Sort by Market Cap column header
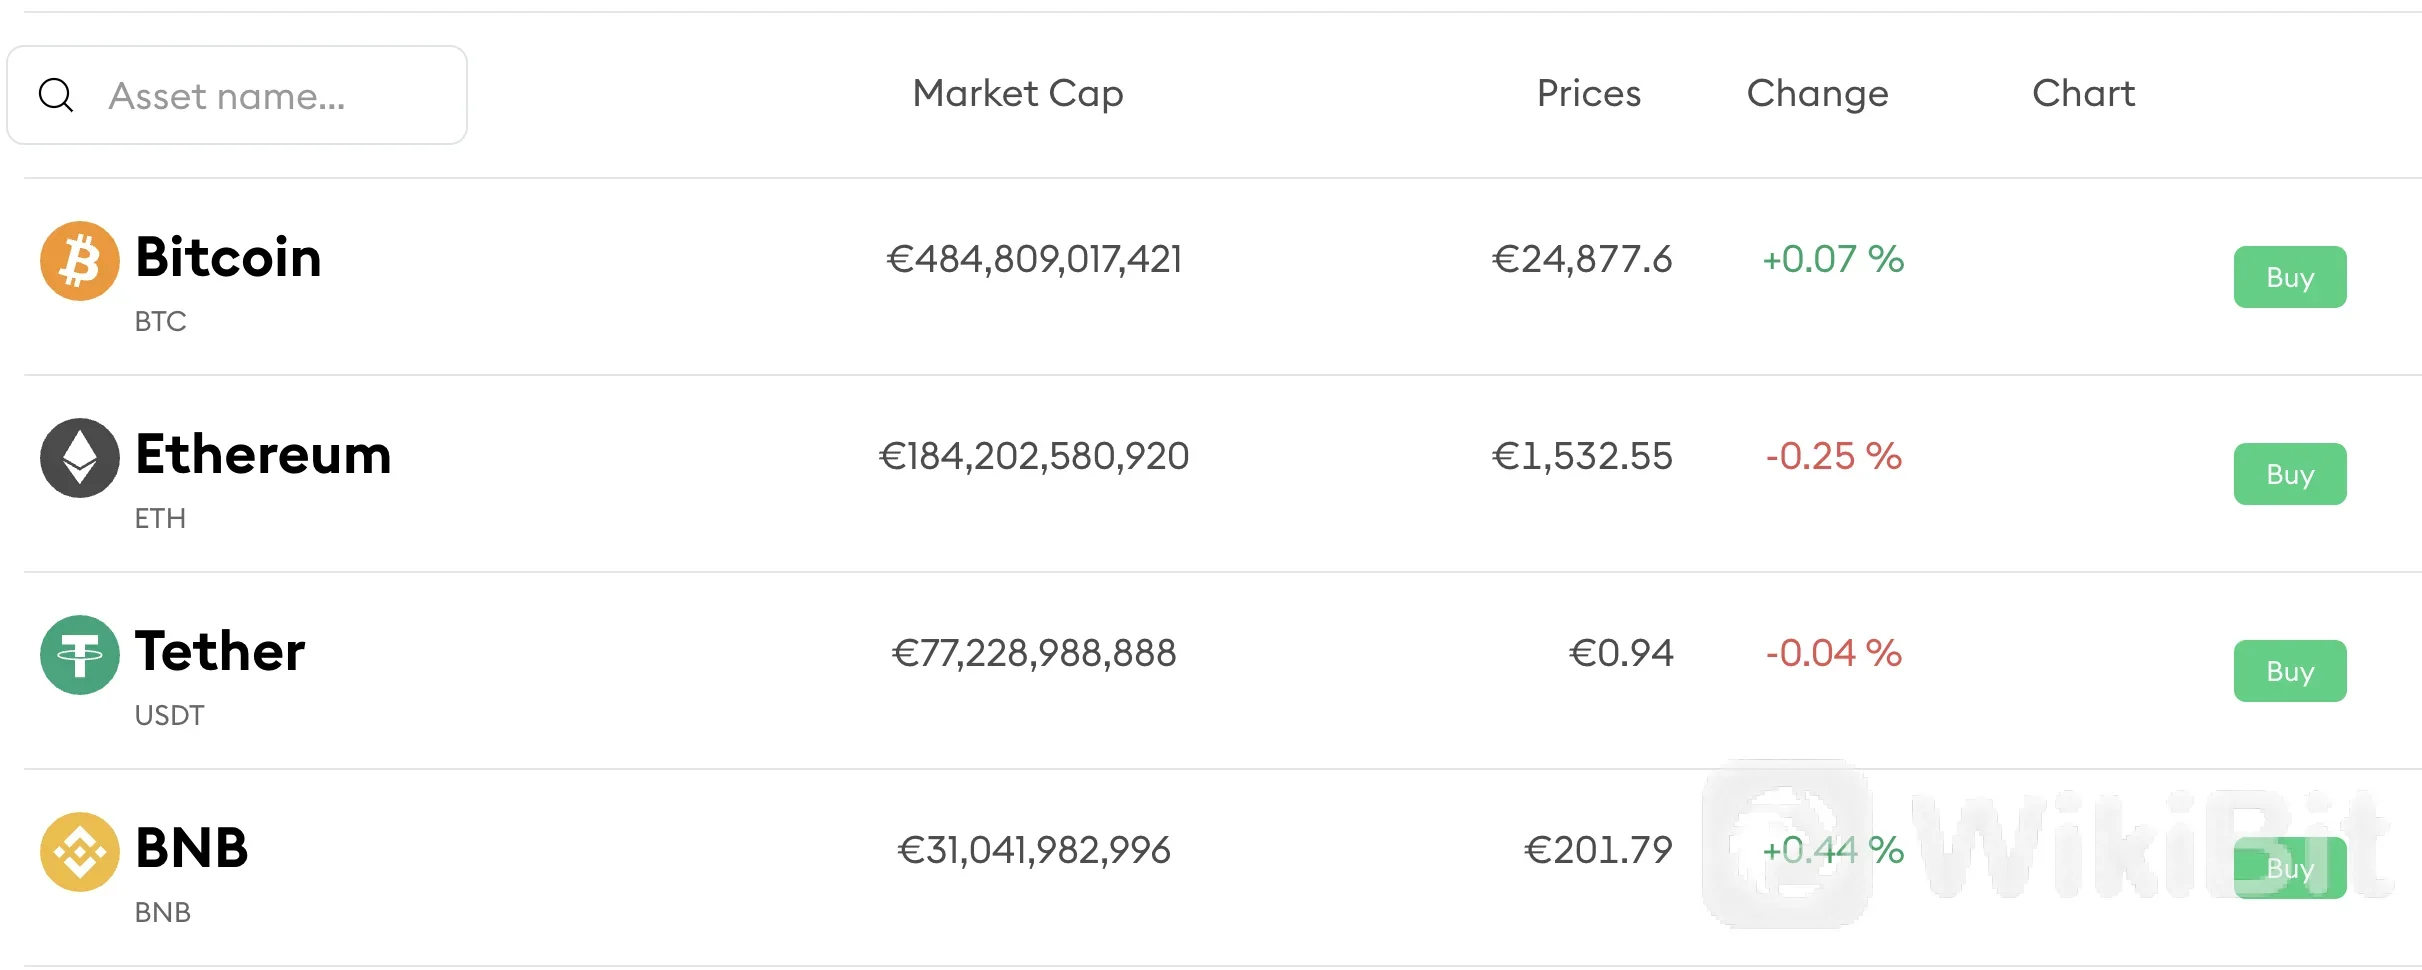Viewport: 2422px width, 970px height. click(x=1018, y=94)
